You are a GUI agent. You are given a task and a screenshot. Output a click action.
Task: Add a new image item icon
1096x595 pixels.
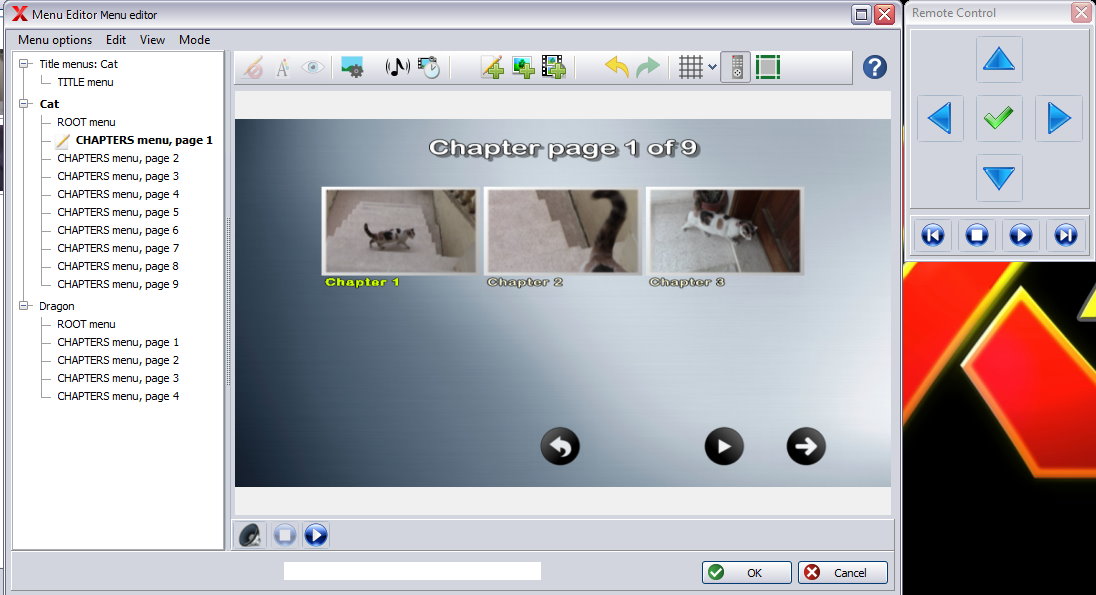[x=523, y=68]
